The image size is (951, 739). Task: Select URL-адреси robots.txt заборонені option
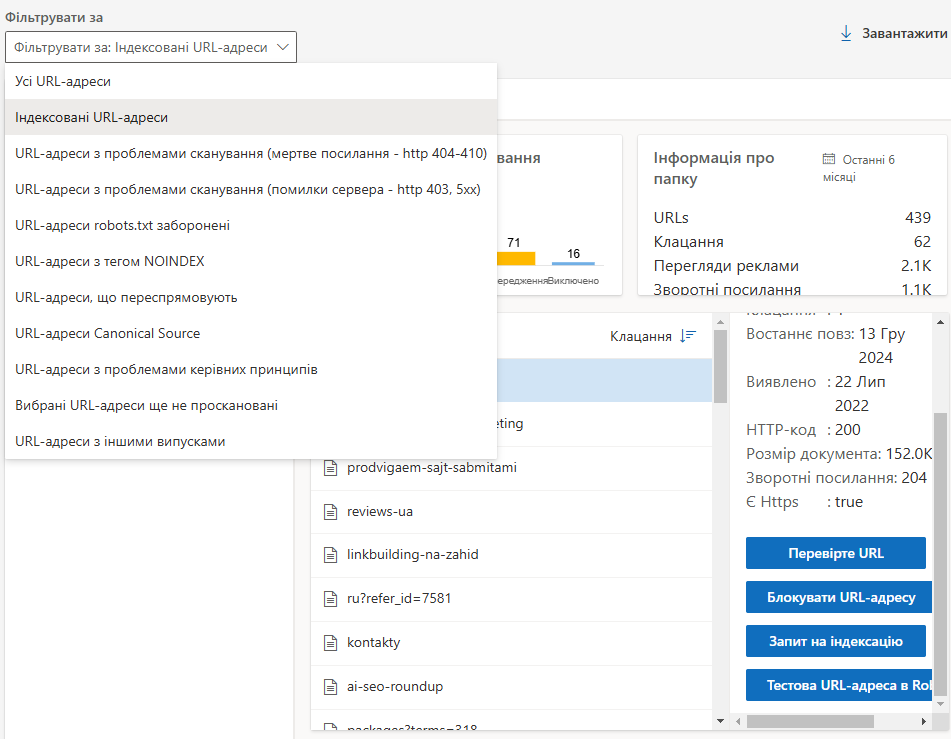click(122, 225)
